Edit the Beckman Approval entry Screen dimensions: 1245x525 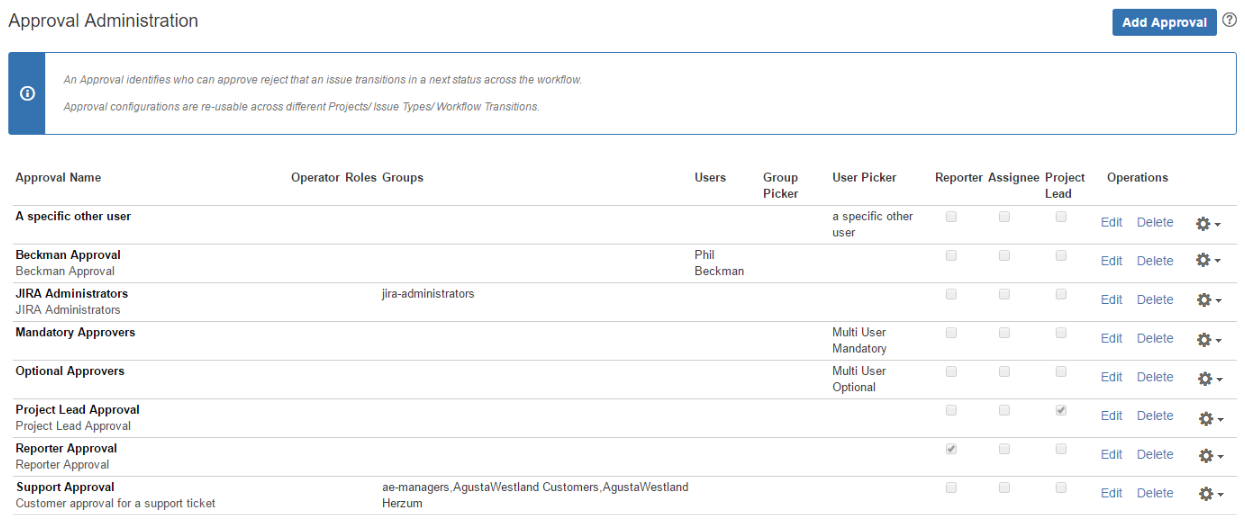pos(1111,261)
